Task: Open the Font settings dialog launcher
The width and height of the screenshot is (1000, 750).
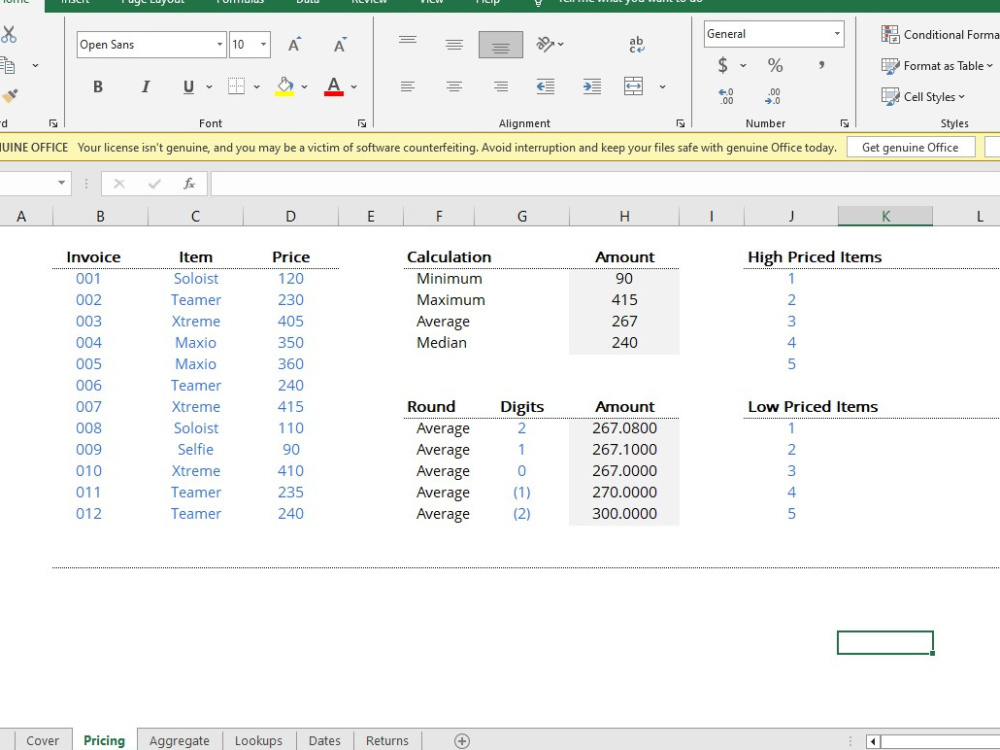Action: click(x=362, y=123)
